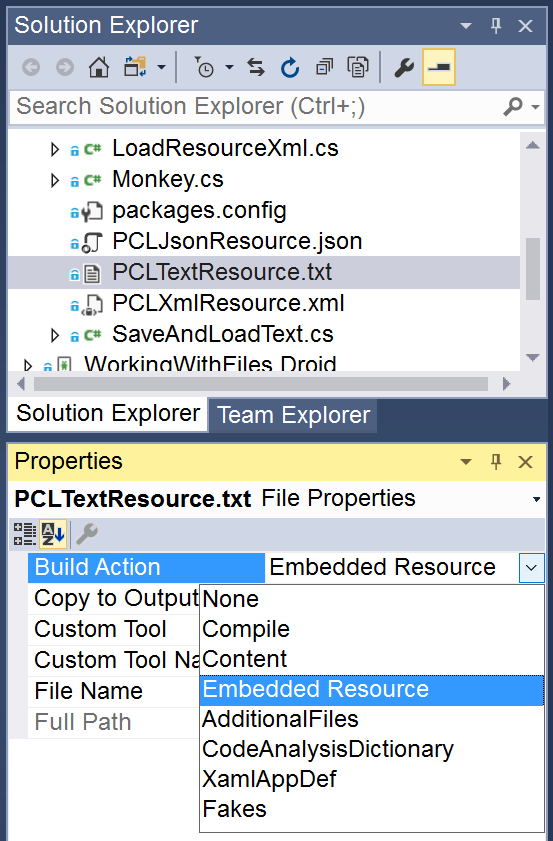Refresh the Solution Explorer tree

pos(290,68)
